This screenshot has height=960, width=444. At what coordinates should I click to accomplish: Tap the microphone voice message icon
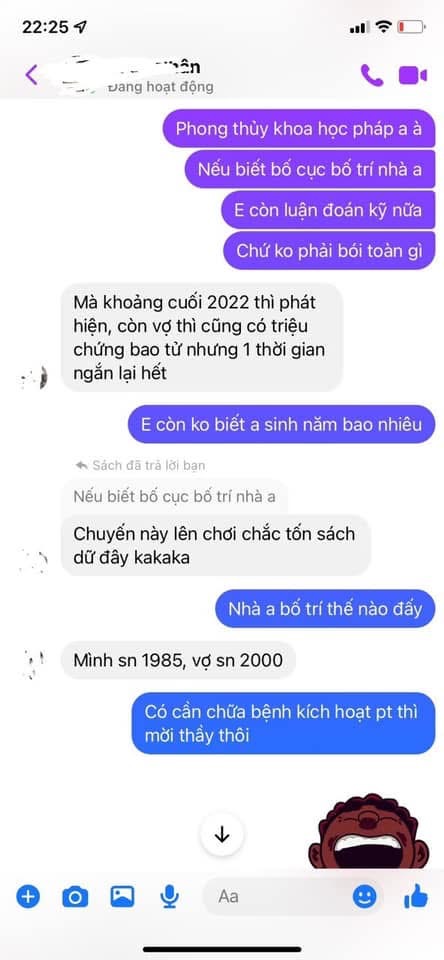click(x=169, y=897)
